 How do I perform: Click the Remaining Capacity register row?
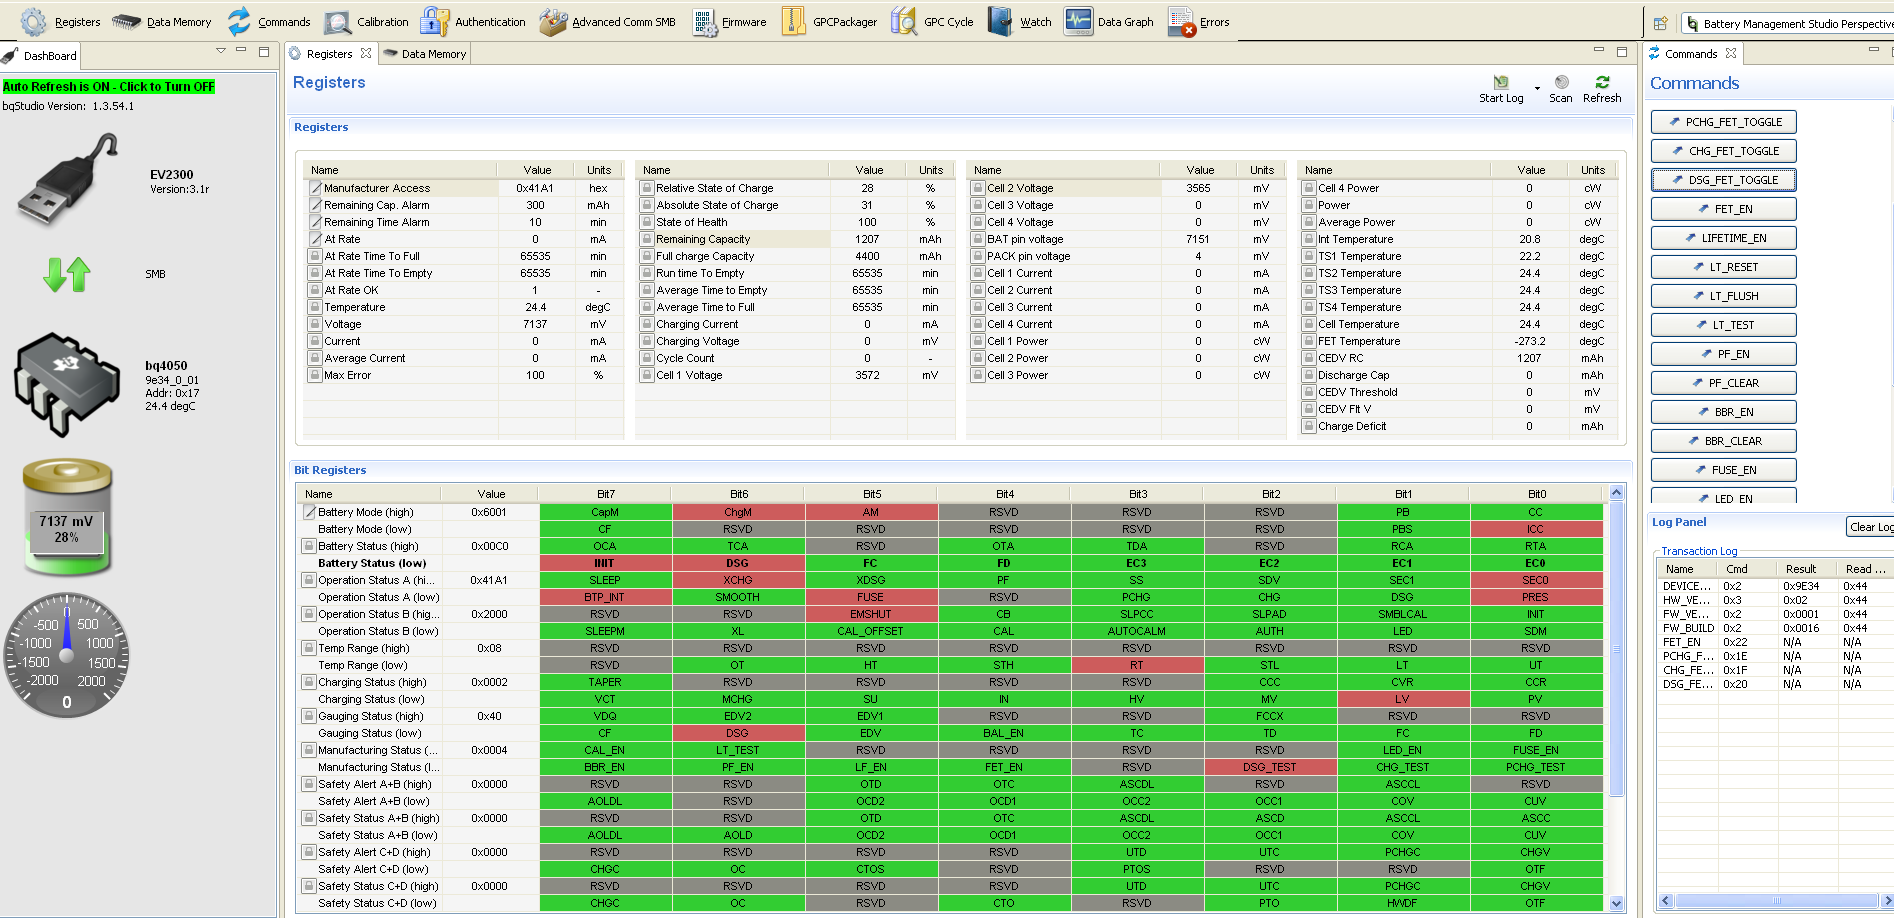(794, 239)
